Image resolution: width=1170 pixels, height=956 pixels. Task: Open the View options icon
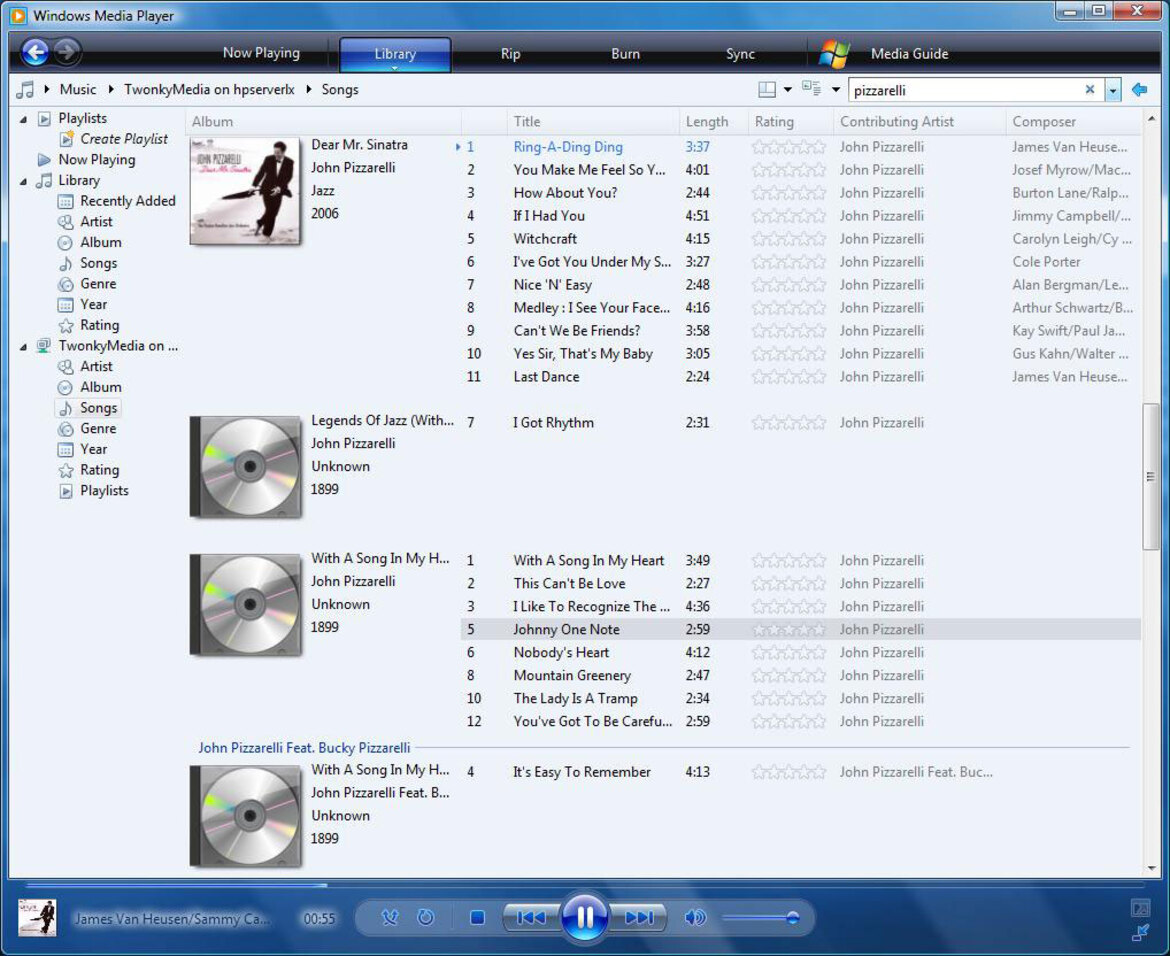(x=811, y=88)
